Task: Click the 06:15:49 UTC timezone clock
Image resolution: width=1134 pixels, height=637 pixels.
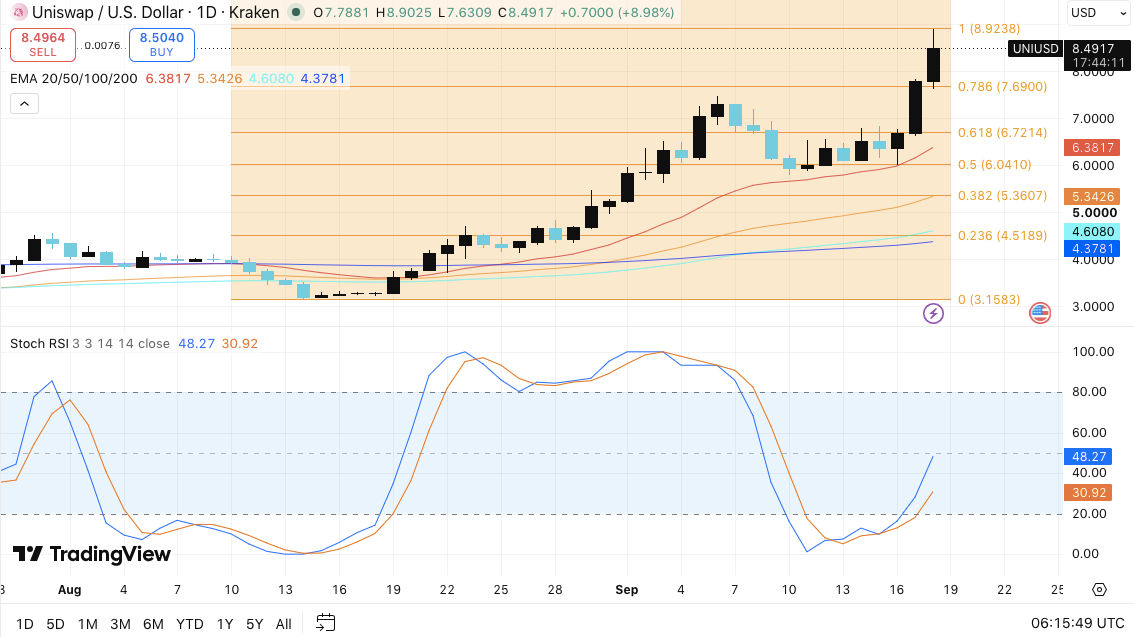Action: pos(1078,623)
